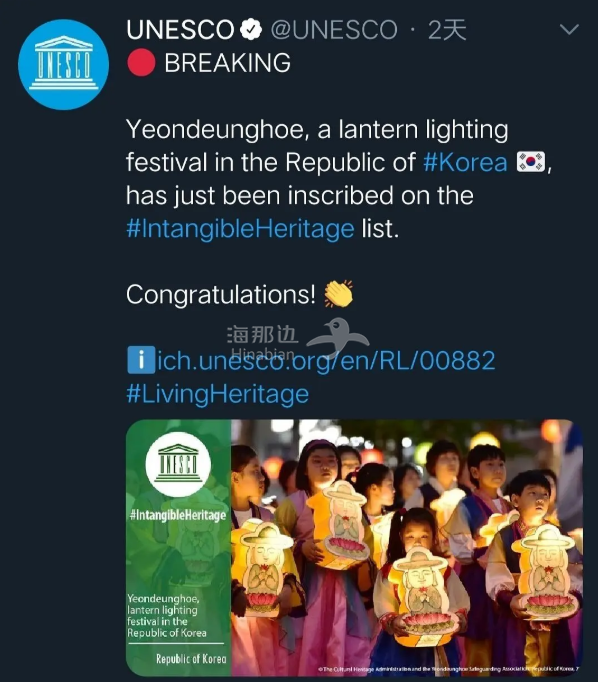Click the red circle BREAKING emoji
598x682 pixels.
pyautogui.click(x=141, y=63)
